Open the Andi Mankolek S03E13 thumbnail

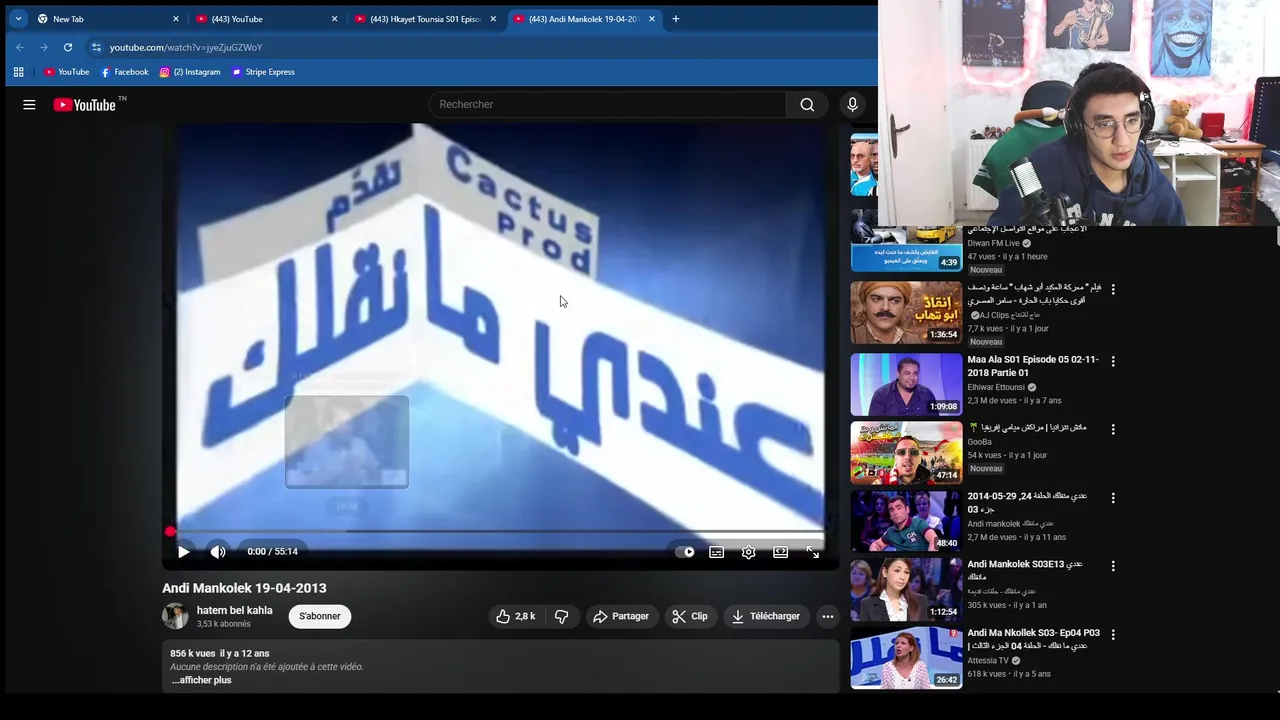[x=906, y=589]
